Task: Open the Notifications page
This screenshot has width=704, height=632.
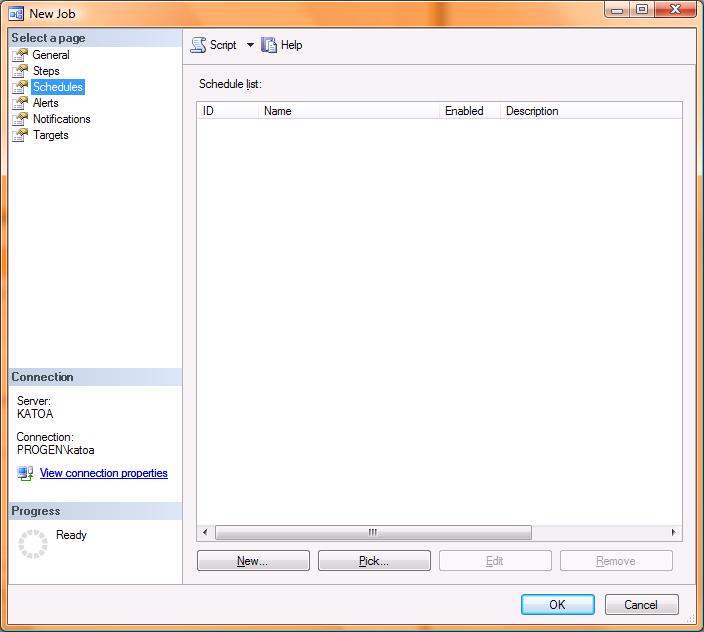Action: pos(62,119)
